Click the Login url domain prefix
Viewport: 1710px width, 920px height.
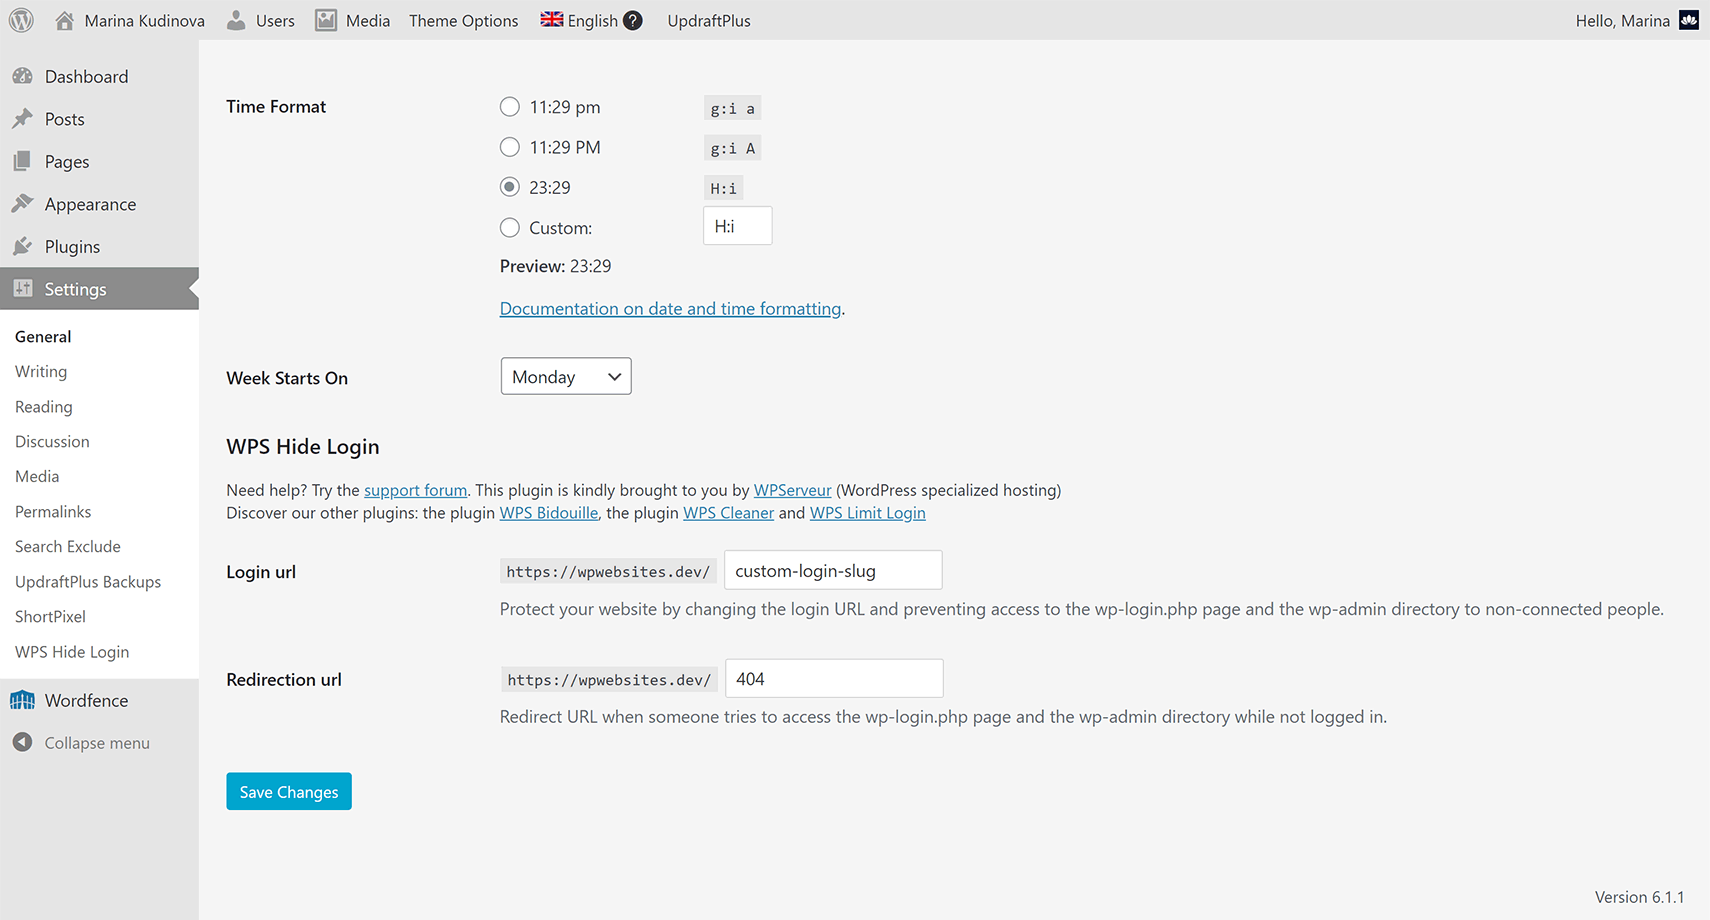click(608, 571)
